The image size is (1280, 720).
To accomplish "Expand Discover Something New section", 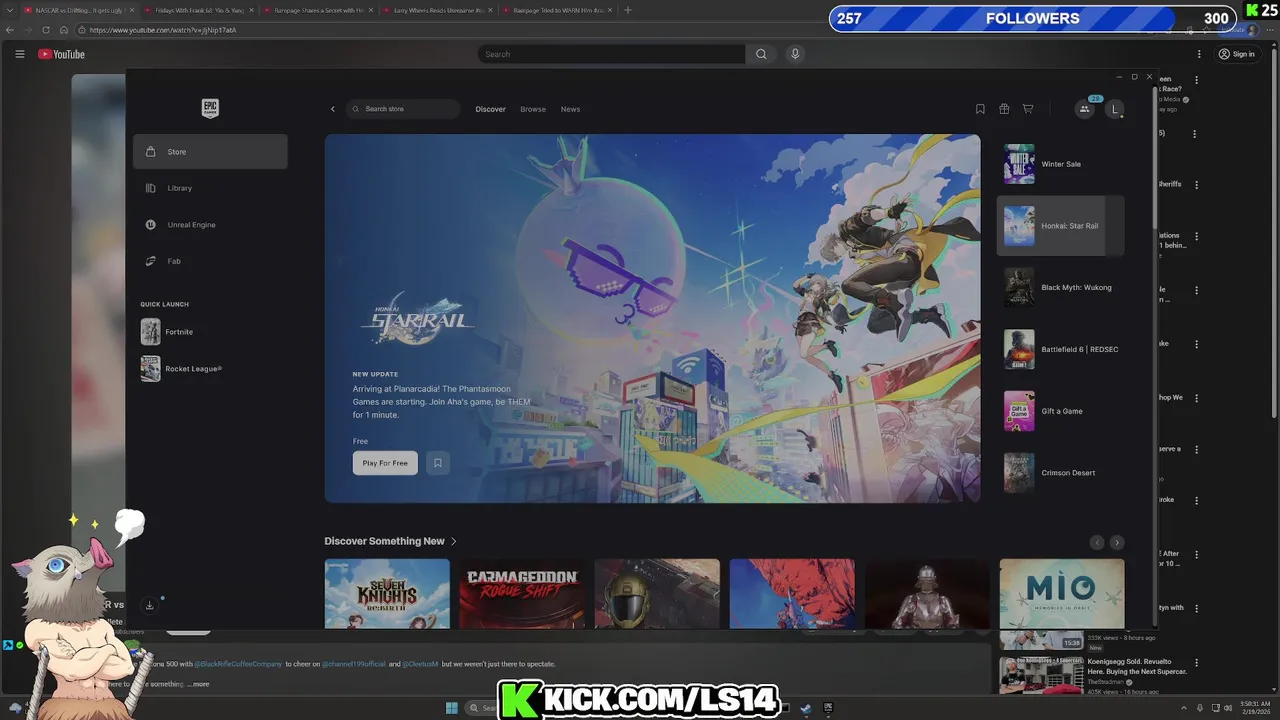I will tap(390, 541).
